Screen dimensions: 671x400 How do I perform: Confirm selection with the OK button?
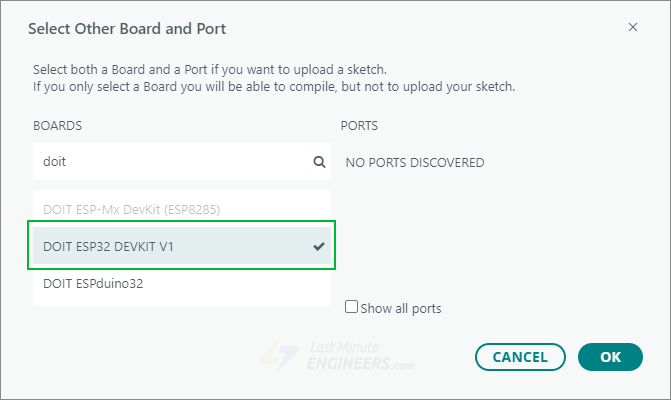(x=610, y=356)
